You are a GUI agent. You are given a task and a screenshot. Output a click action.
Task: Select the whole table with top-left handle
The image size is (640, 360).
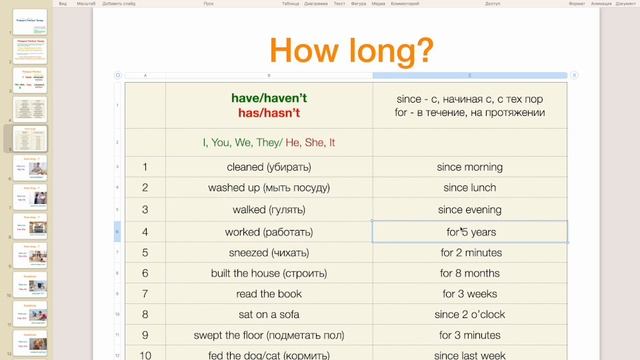[x=118, y=75]
